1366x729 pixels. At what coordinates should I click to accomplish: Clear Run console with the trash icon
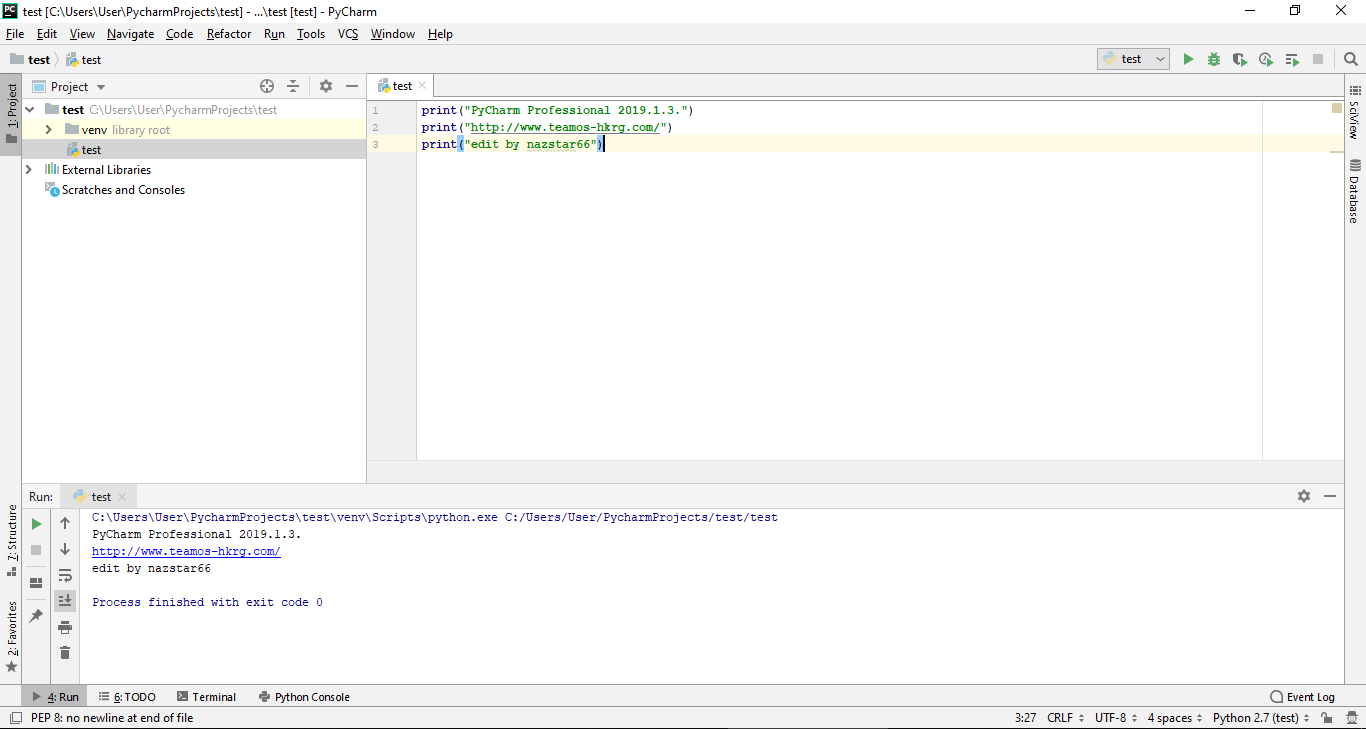tap(65, 653)
